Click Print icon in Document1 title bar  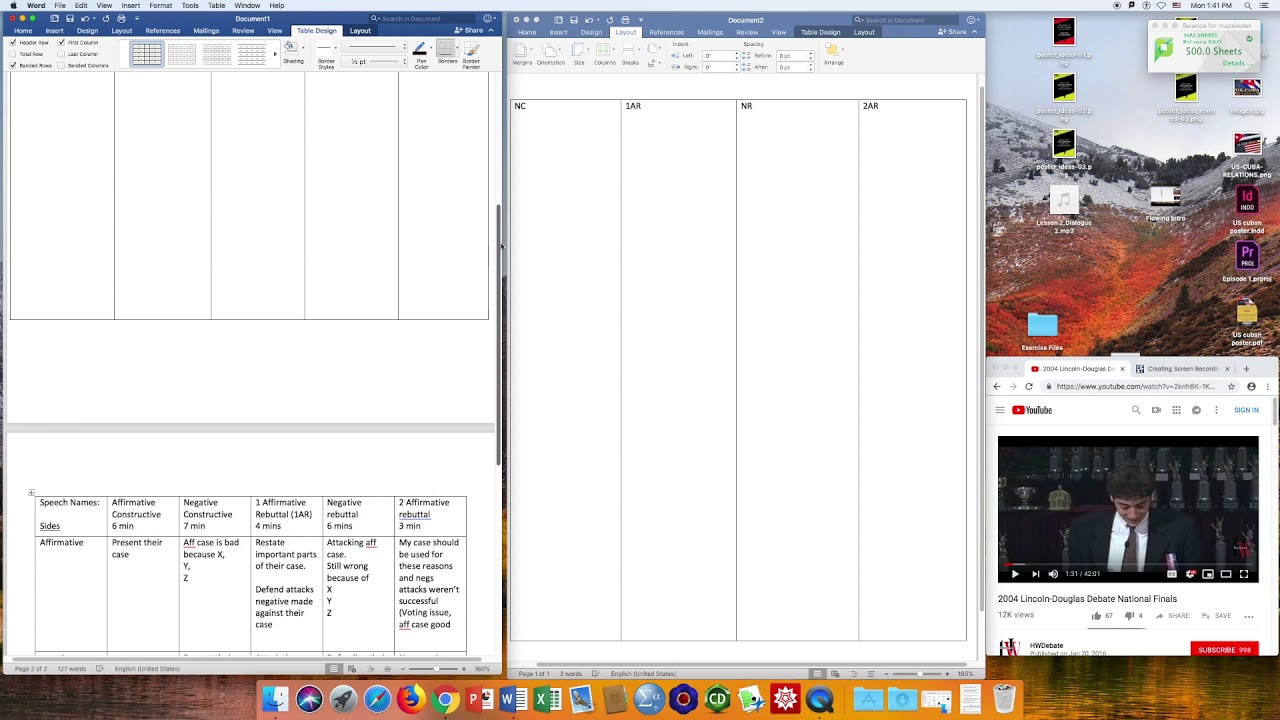pos(121,19)
